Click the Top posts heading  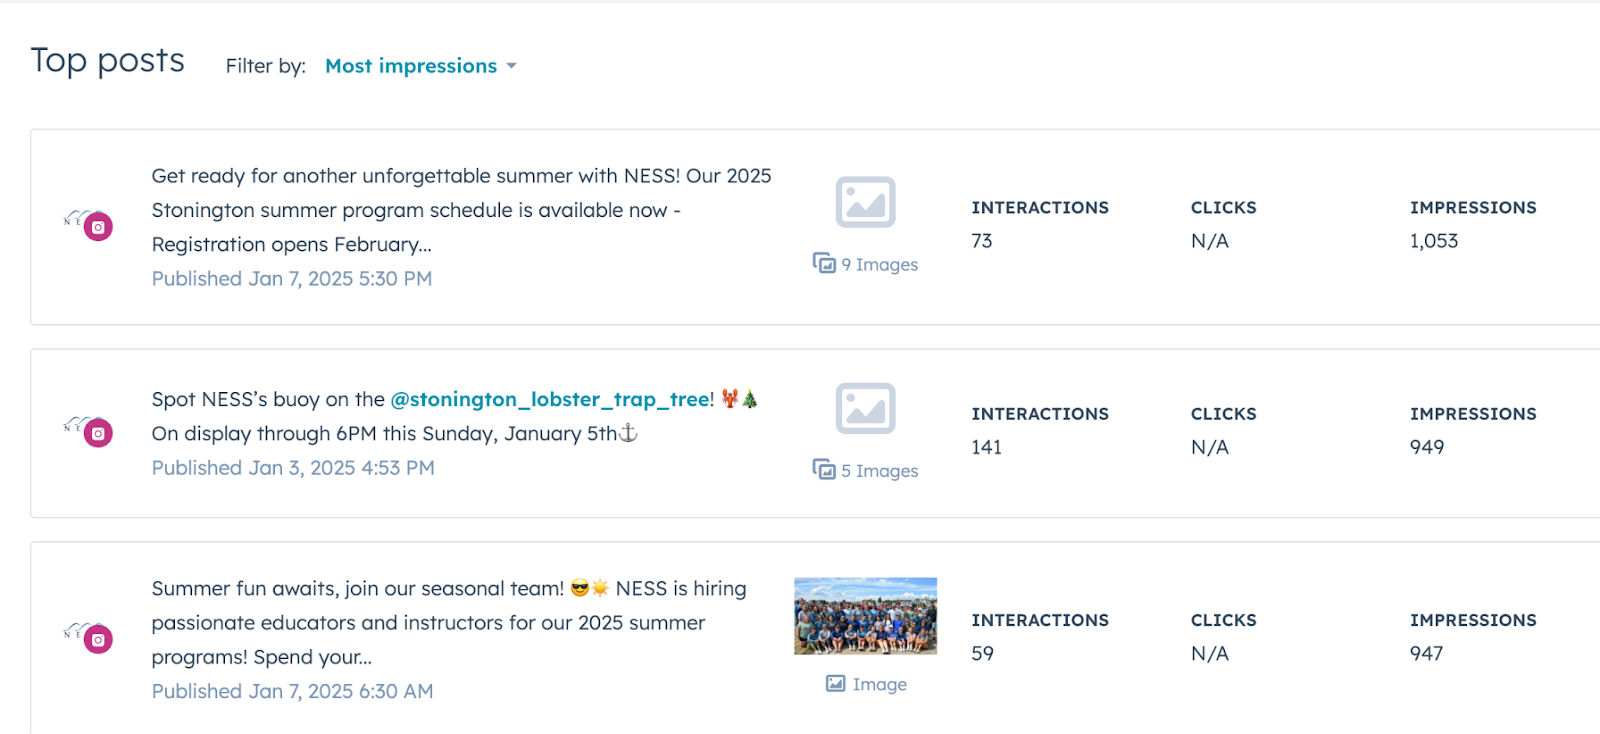coord(108,61)
